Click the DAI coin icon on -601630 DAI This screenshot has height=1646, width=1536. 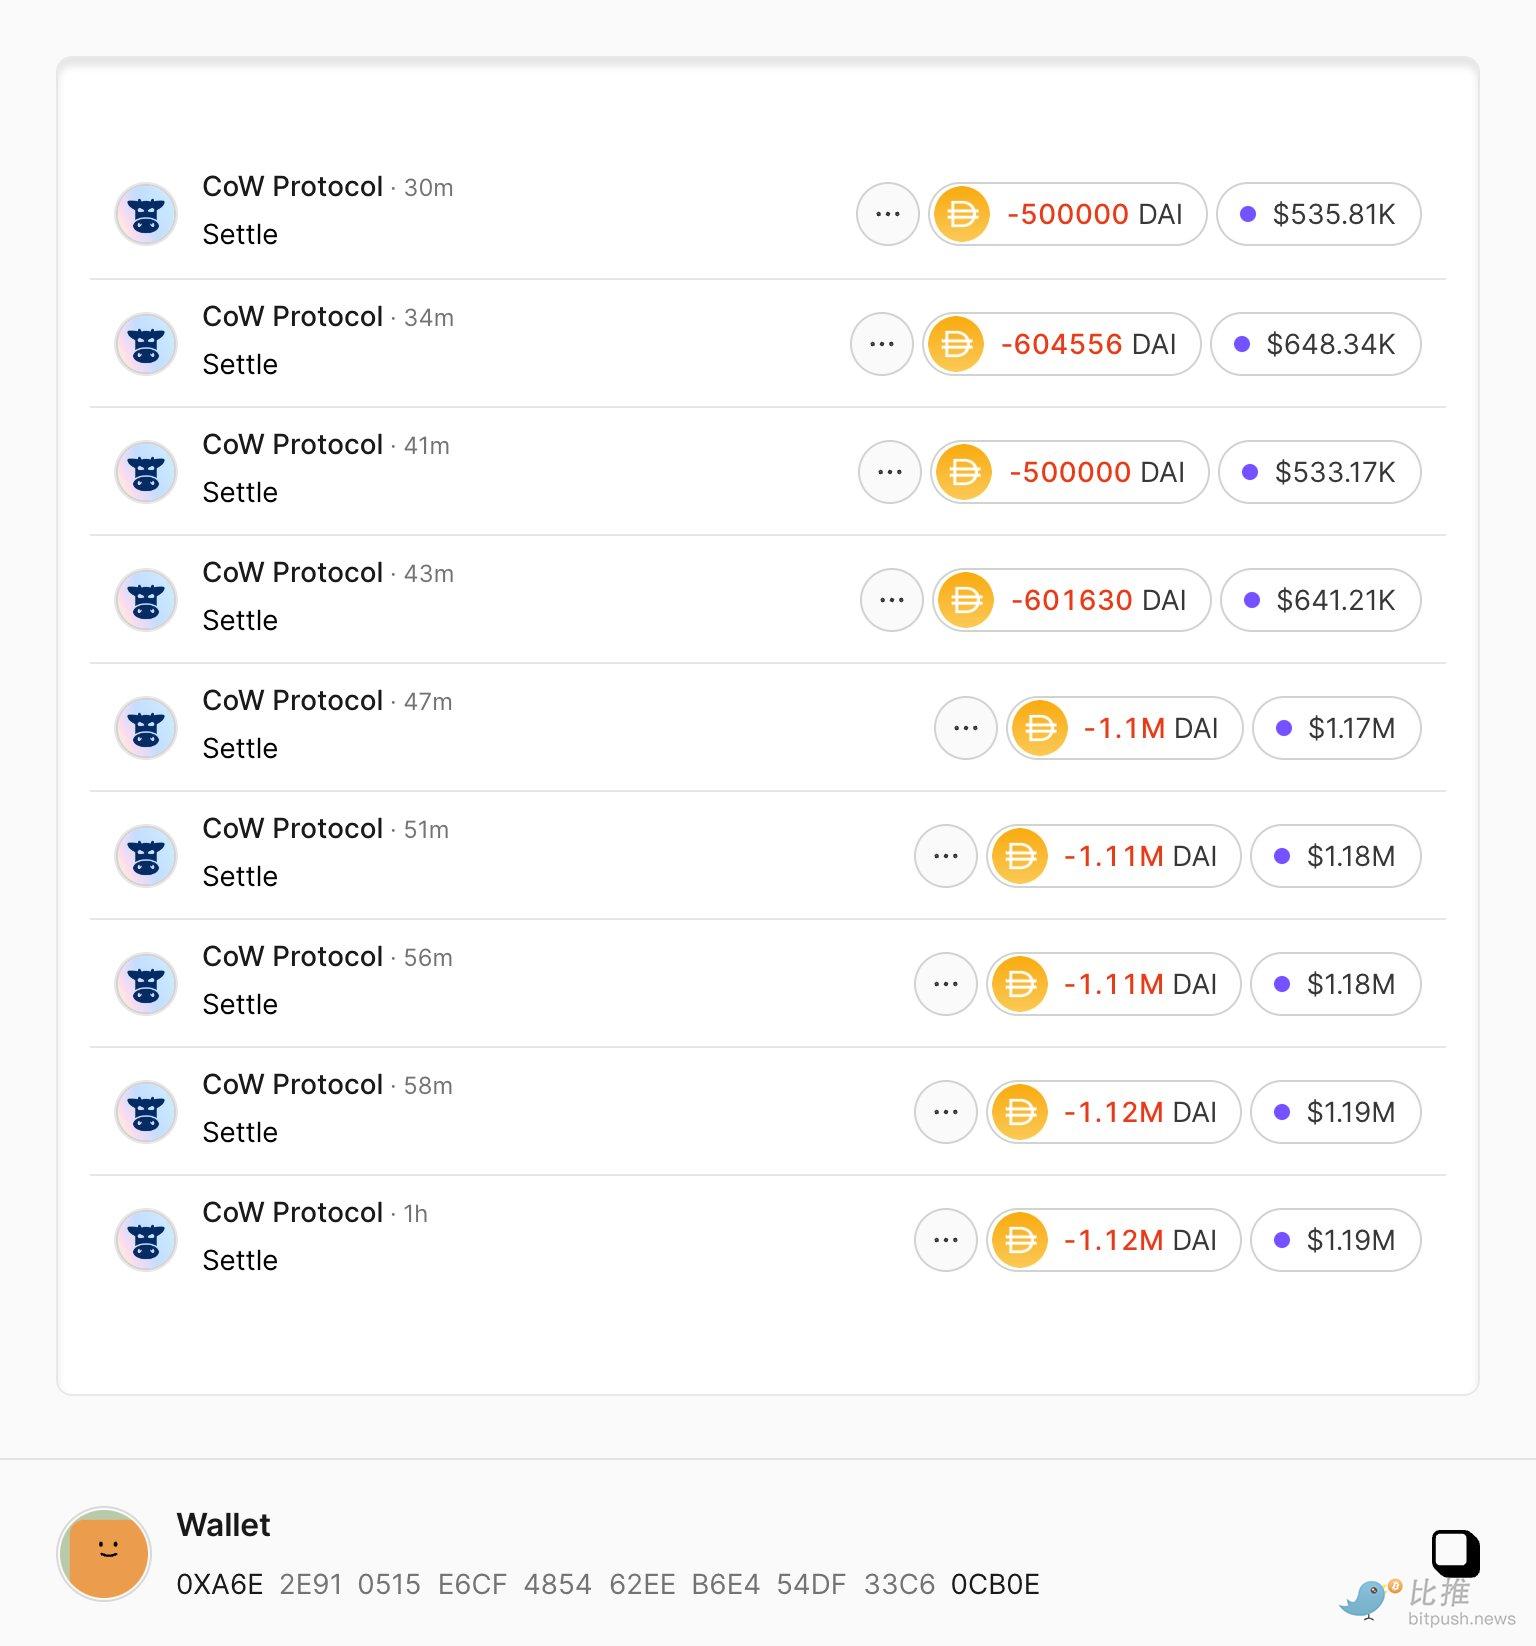(966, 600)
